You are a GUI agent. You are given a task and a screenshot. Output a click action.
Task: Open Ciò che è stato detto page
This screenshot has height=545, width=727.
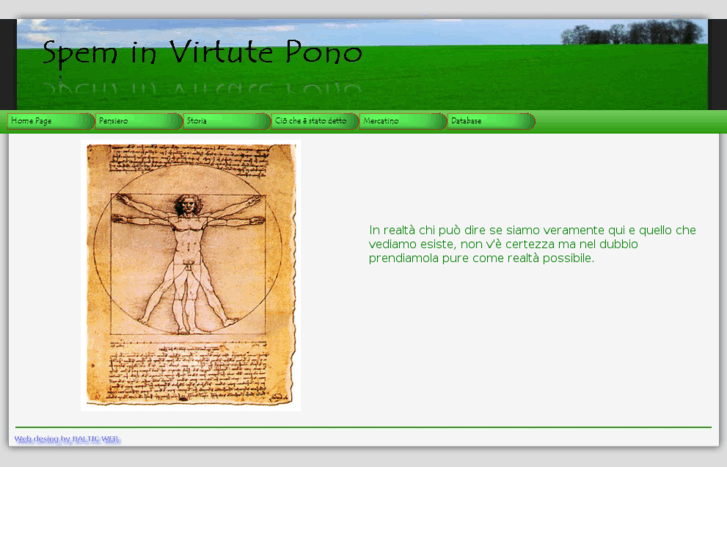pyautogui.click(x=315, y=122)
